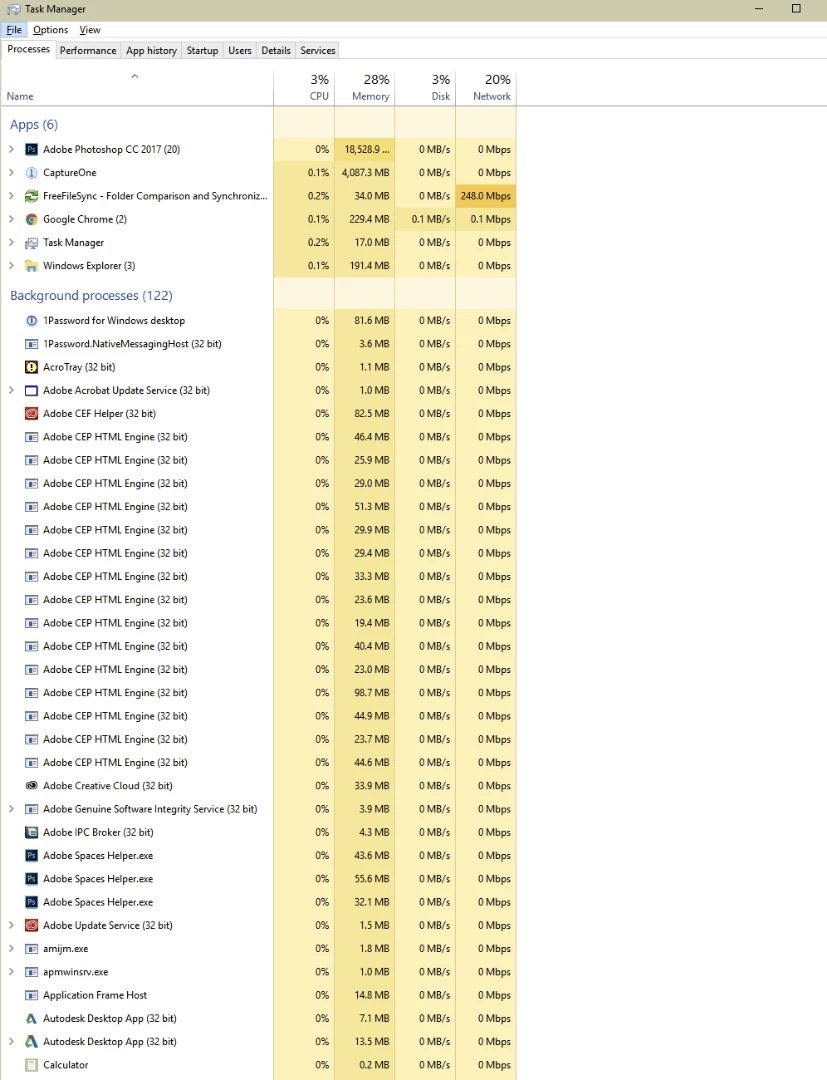Maximize the Task Manager window
827x1080 pixels.
coord(796,9)
